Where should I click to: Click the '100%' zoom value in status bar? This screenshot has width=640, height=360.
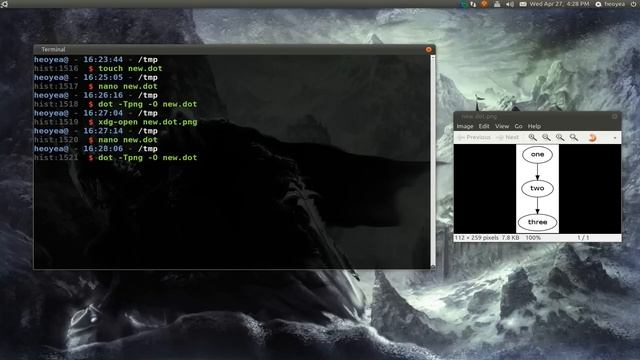pos(533,238)
